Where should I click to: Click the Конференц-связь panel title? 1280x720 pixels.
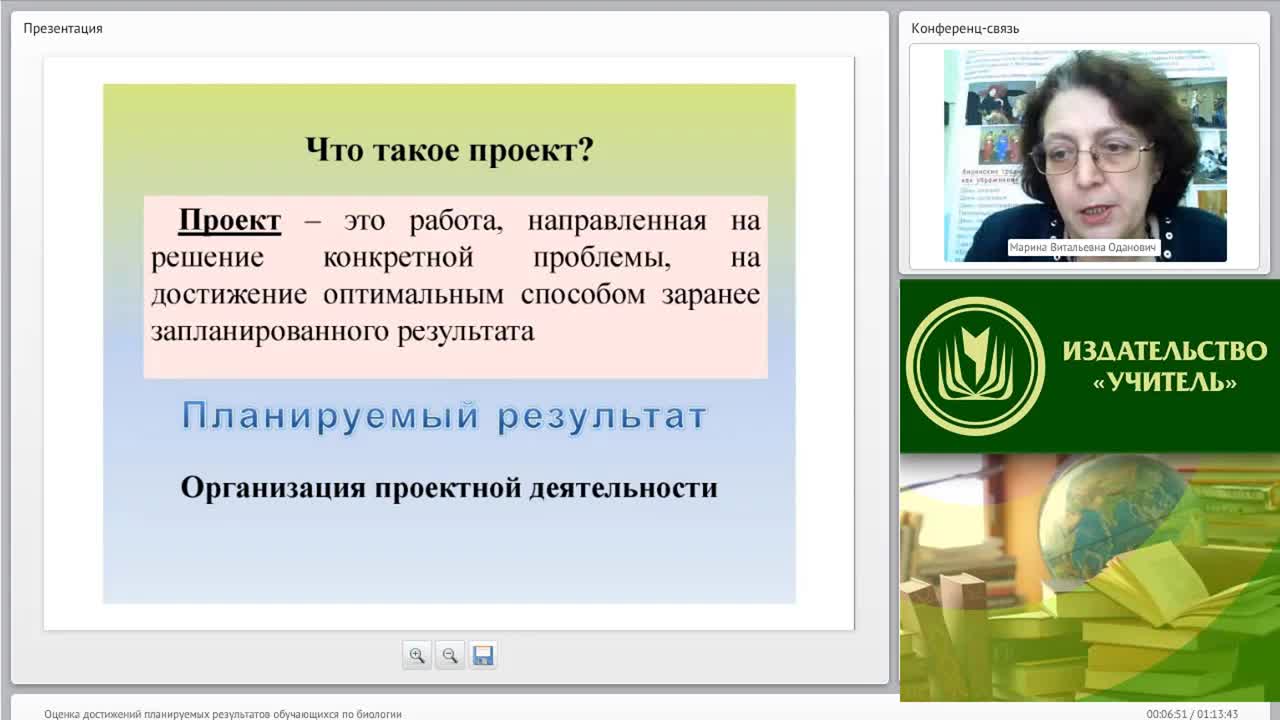tap(965, 28)
